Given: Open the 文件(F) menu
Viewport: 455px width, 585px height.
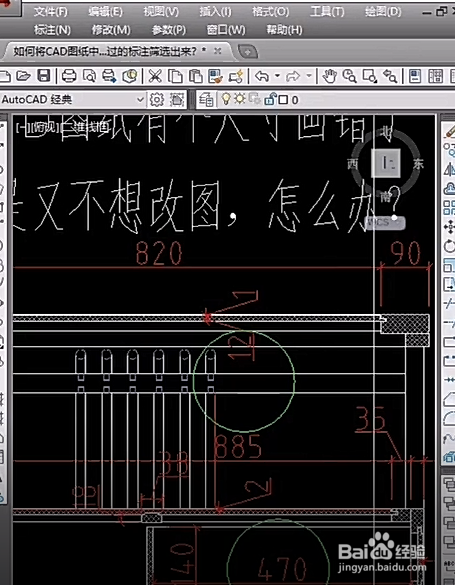Looking at the screenshot, I should coord(51,12).
